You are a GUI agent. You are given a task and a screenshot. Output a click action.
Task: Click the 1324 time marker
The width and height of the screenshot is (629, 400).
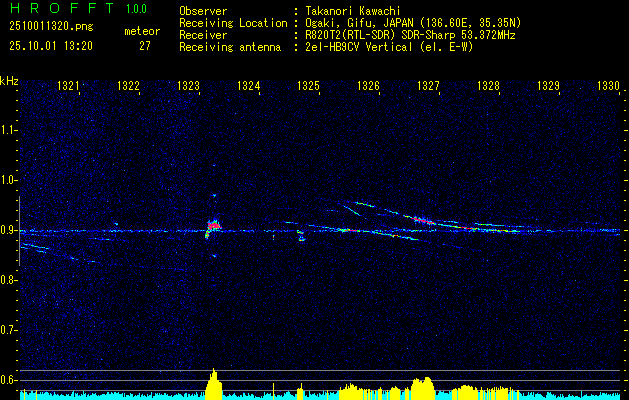tap(248, 86)
